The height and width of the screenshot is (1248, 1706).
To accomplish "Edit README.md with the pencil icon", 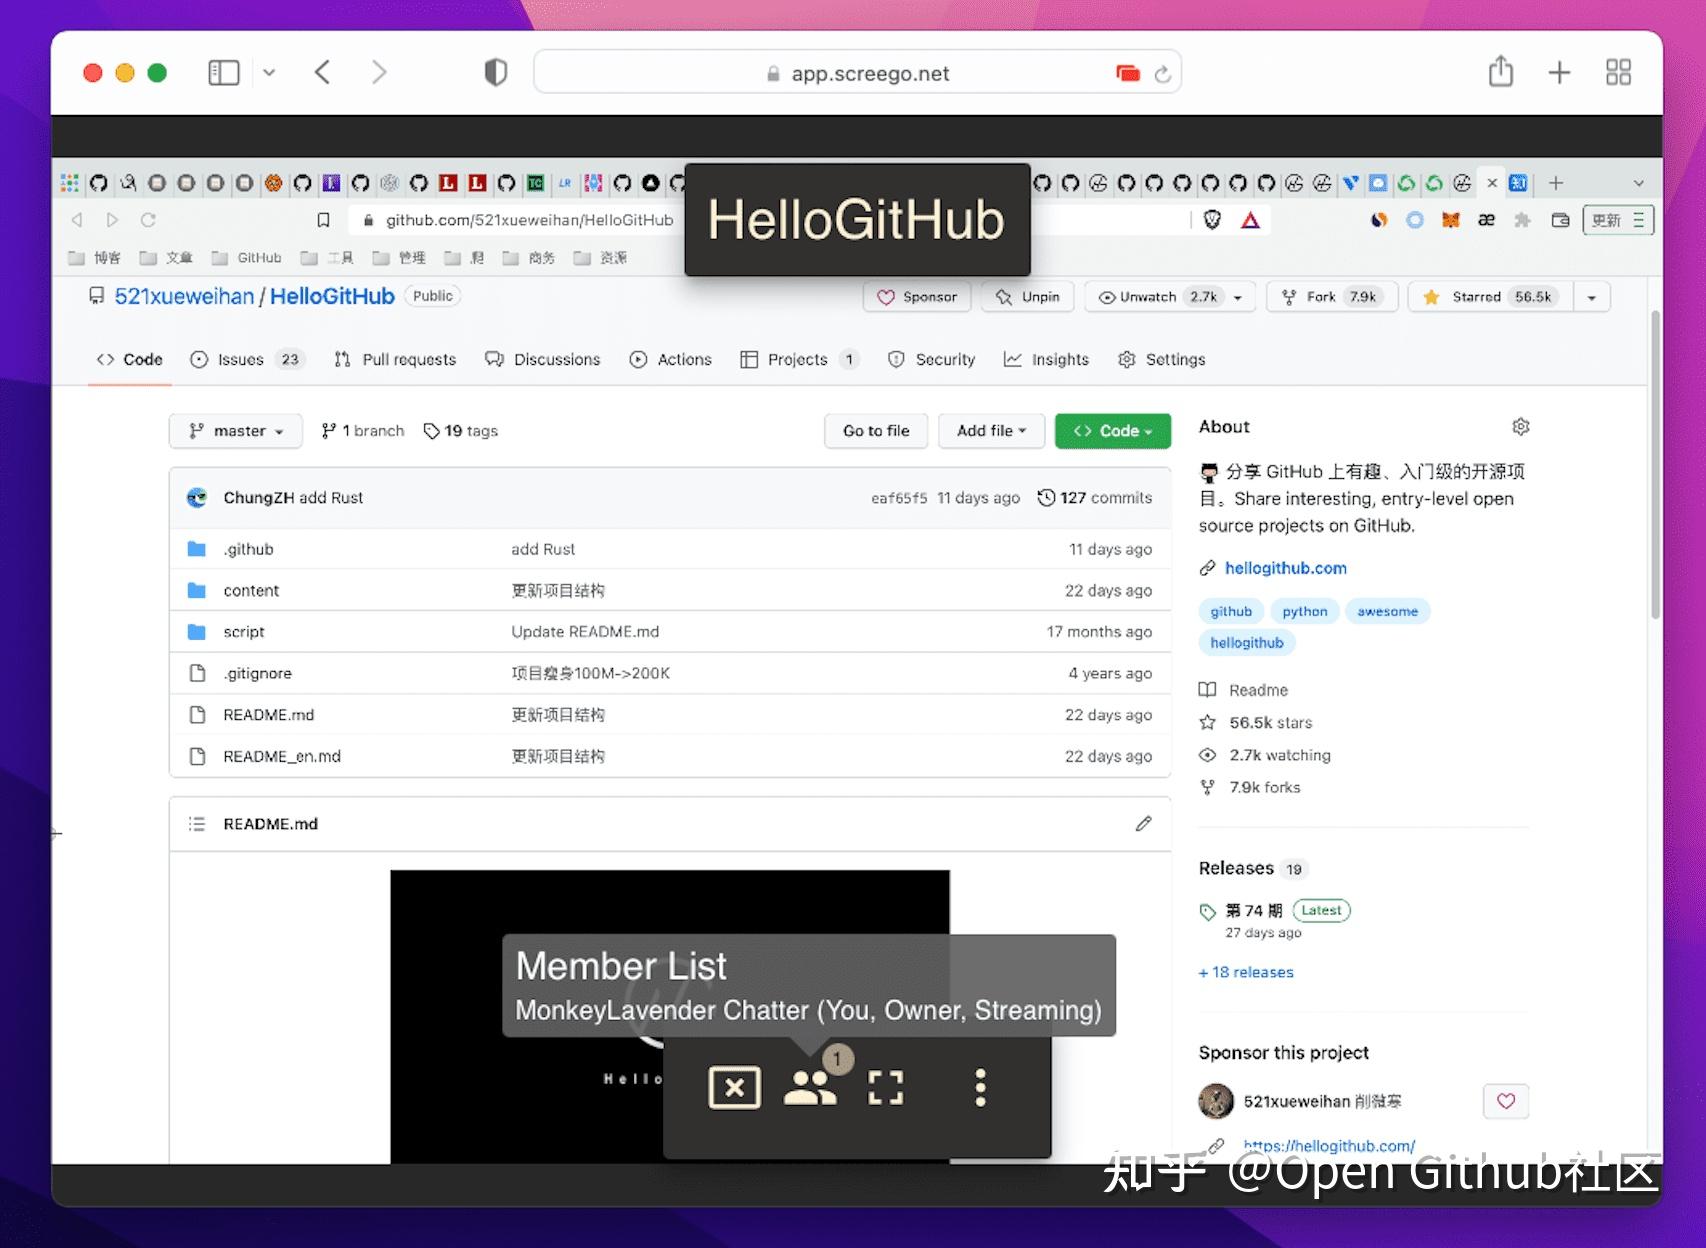I will 1143,823.
